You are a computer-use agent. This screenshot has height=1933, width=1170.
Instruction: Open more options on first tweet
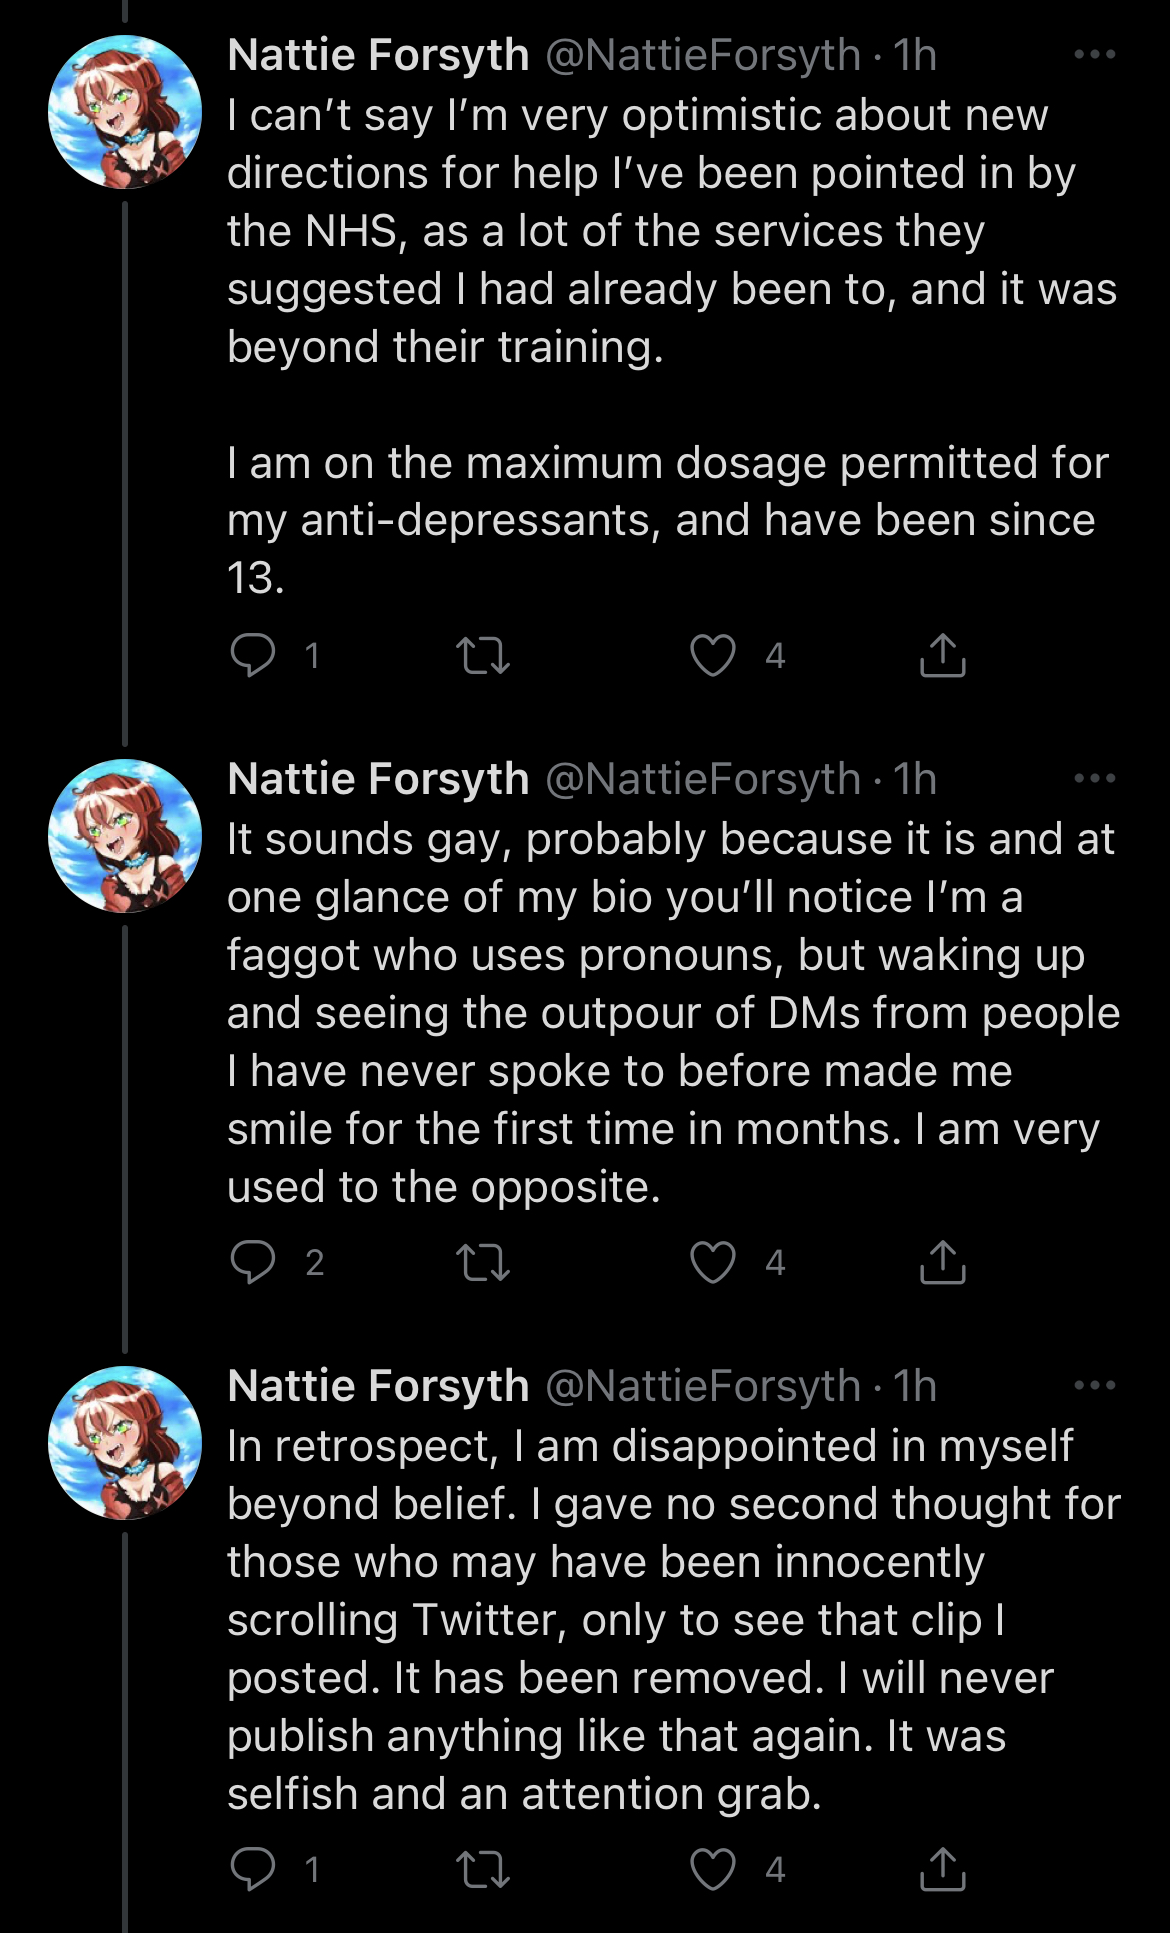(1094, 55)
